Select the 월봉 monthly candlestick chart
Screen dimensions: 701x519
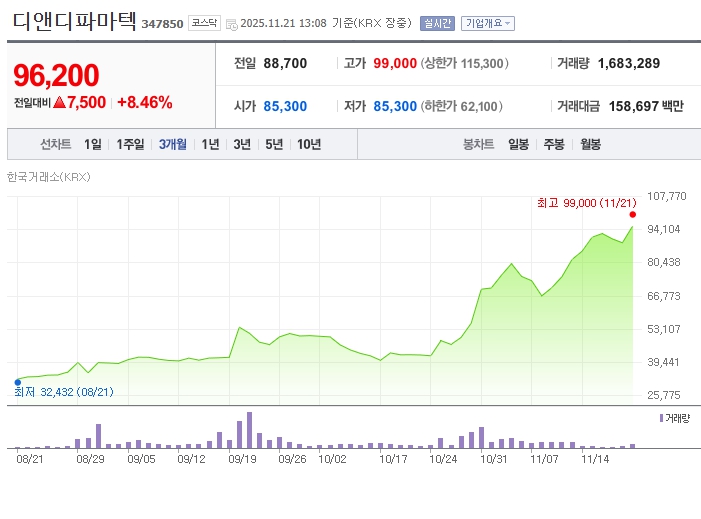[x=590, y=144]
